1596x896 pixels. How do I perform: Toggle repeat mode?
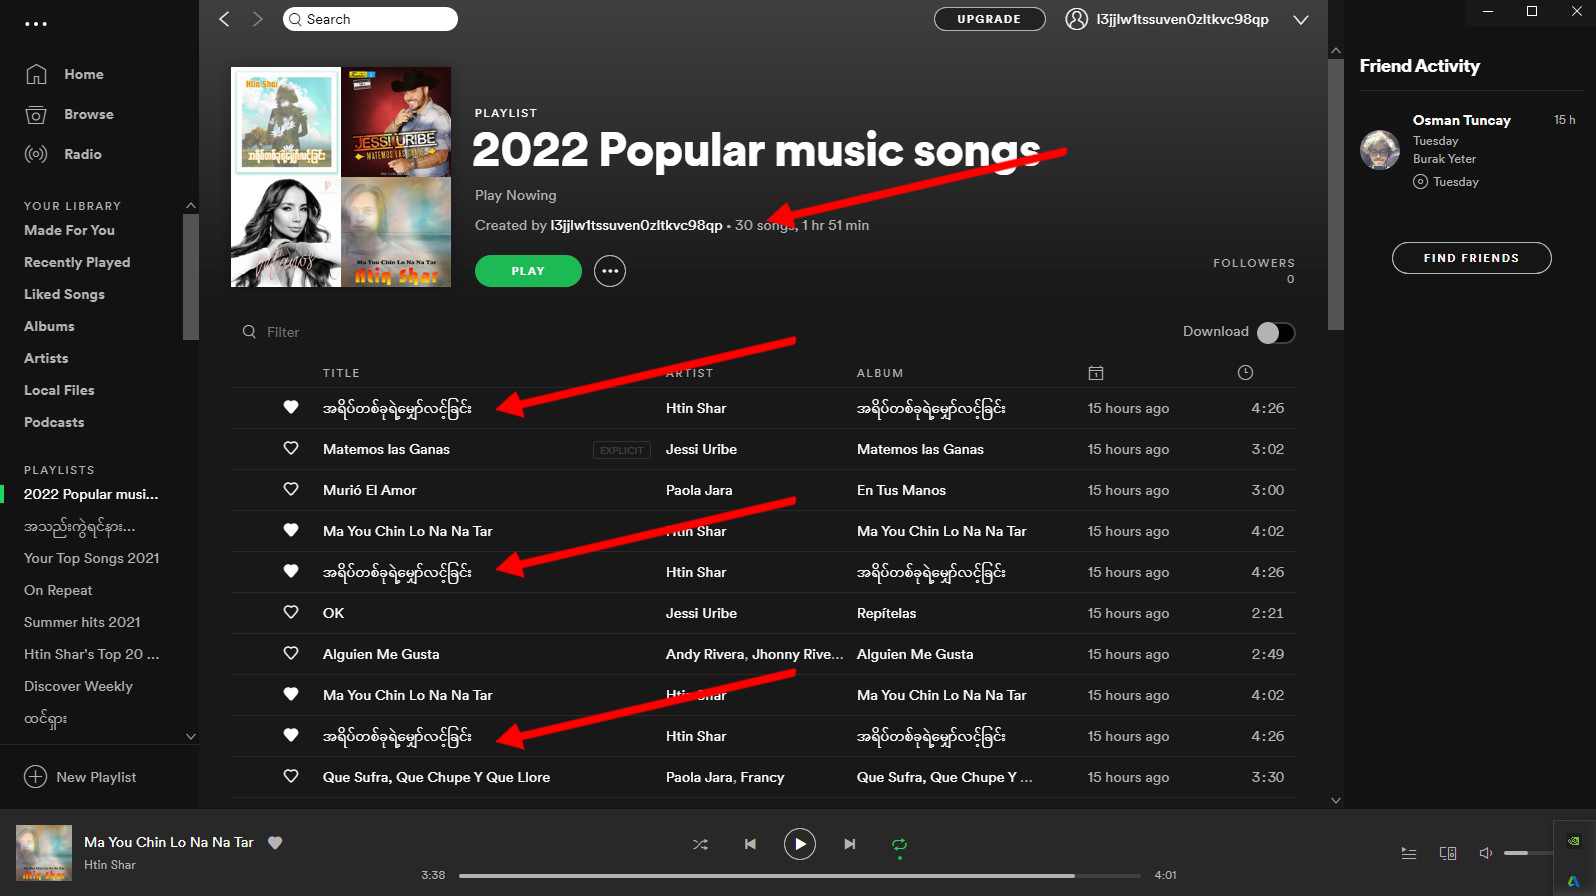[899, 846]
